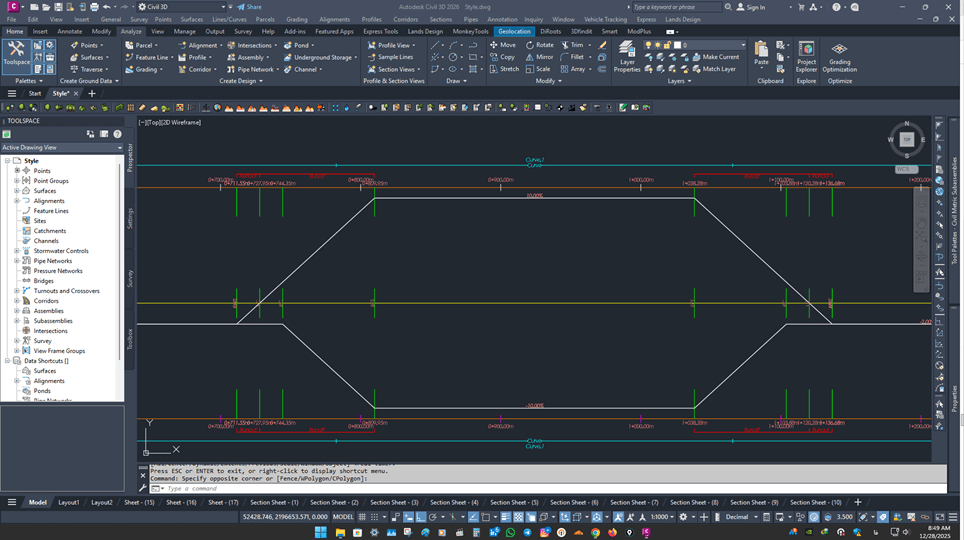
Task: Expand the Point Groups tree node
Action: (x=17, y=181)
